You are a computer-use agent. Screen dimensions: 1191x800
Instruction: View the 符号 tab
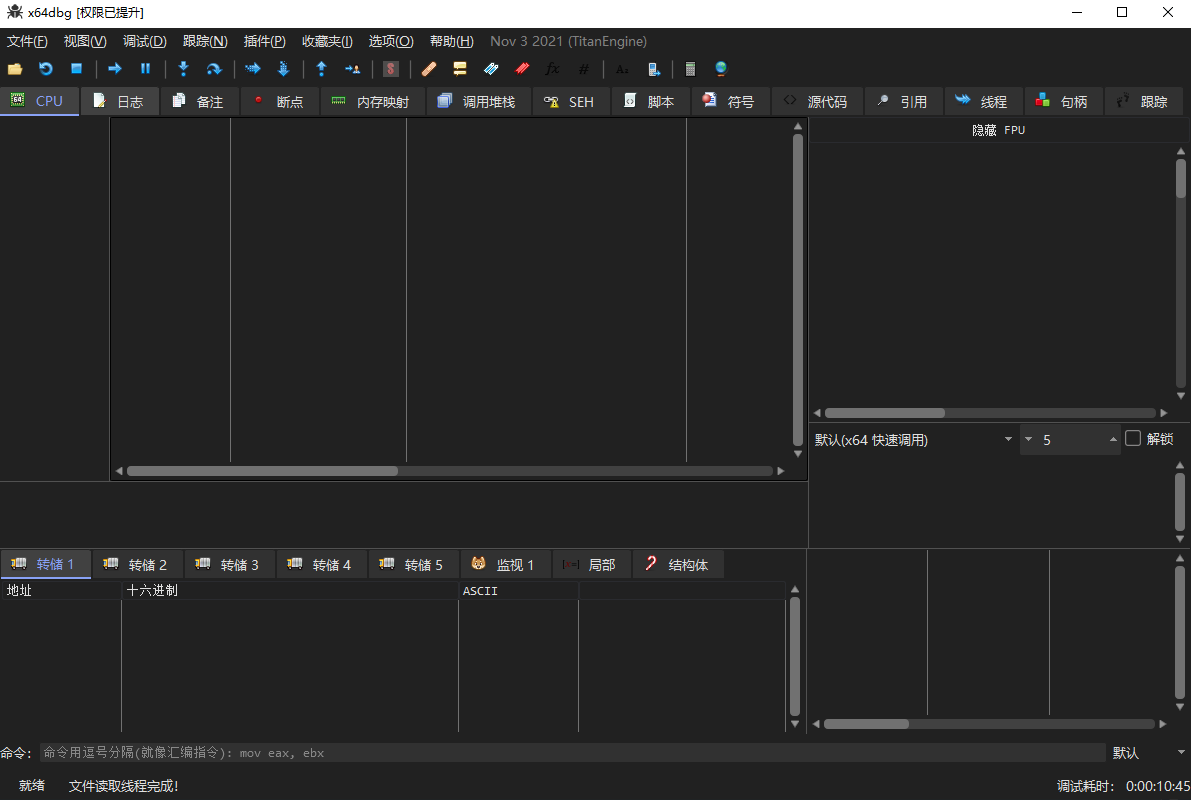pos(730,101)
